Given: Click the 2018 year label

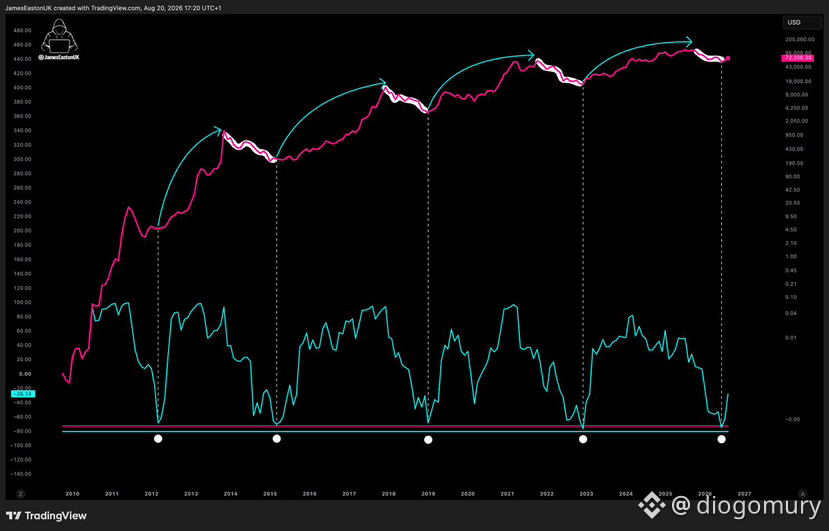Looking at the screenshot, I should pos(389,494).
